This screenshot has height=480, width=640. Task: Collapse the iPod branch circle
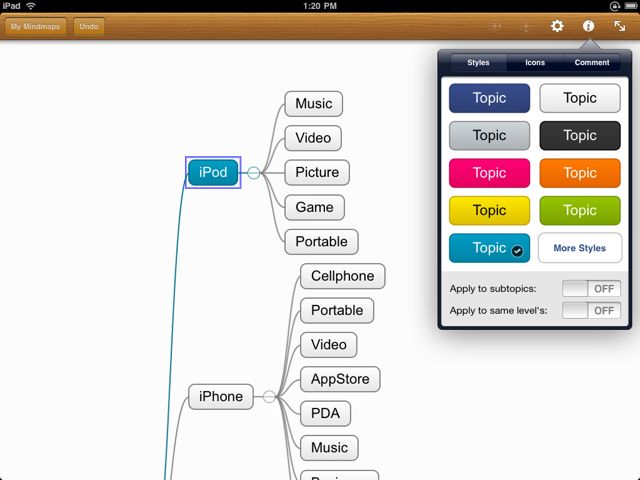pyautogui.click(x=253, y=173)
